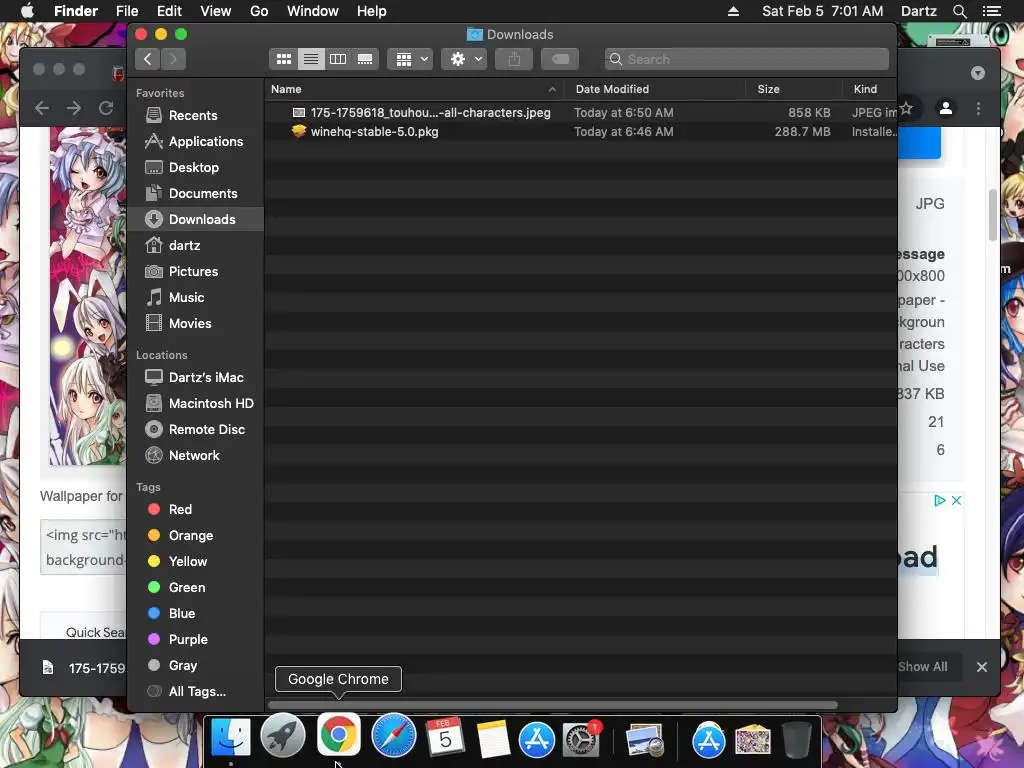
Task: Open the item grouping dropdown
Action: coord(410,59)
